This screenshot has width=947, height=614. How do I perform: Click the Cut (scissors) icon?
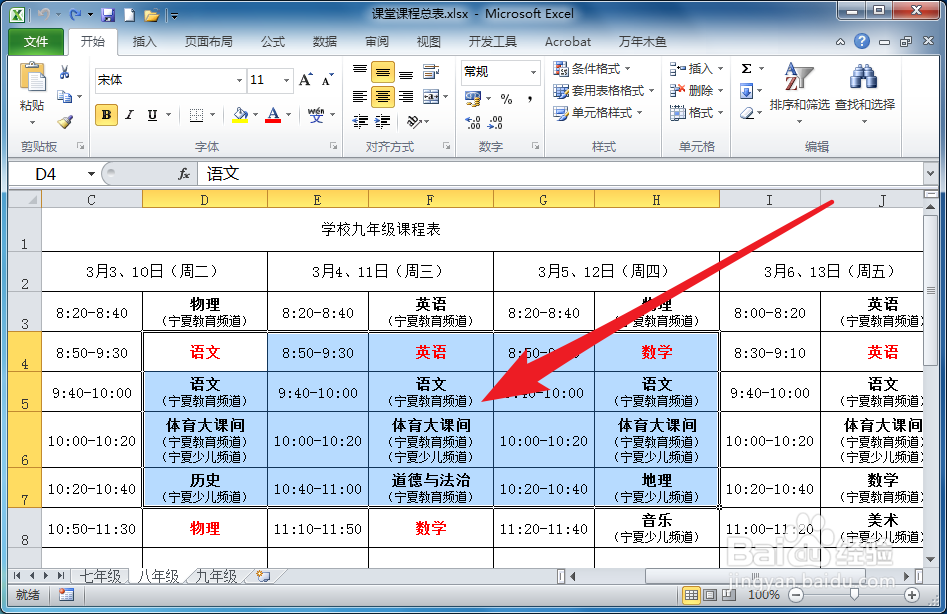pyautogui.click(x=64, y=72)
